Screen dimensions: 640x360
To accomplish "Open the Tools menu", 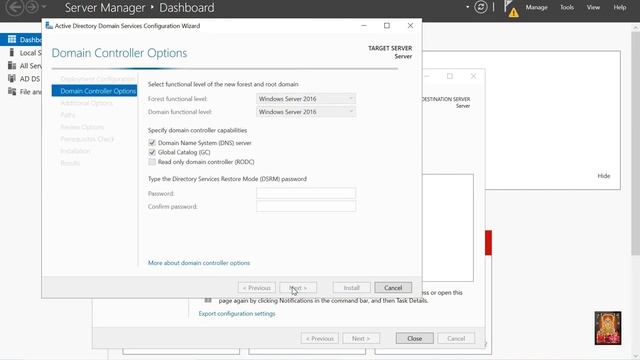I will (567, 7).
